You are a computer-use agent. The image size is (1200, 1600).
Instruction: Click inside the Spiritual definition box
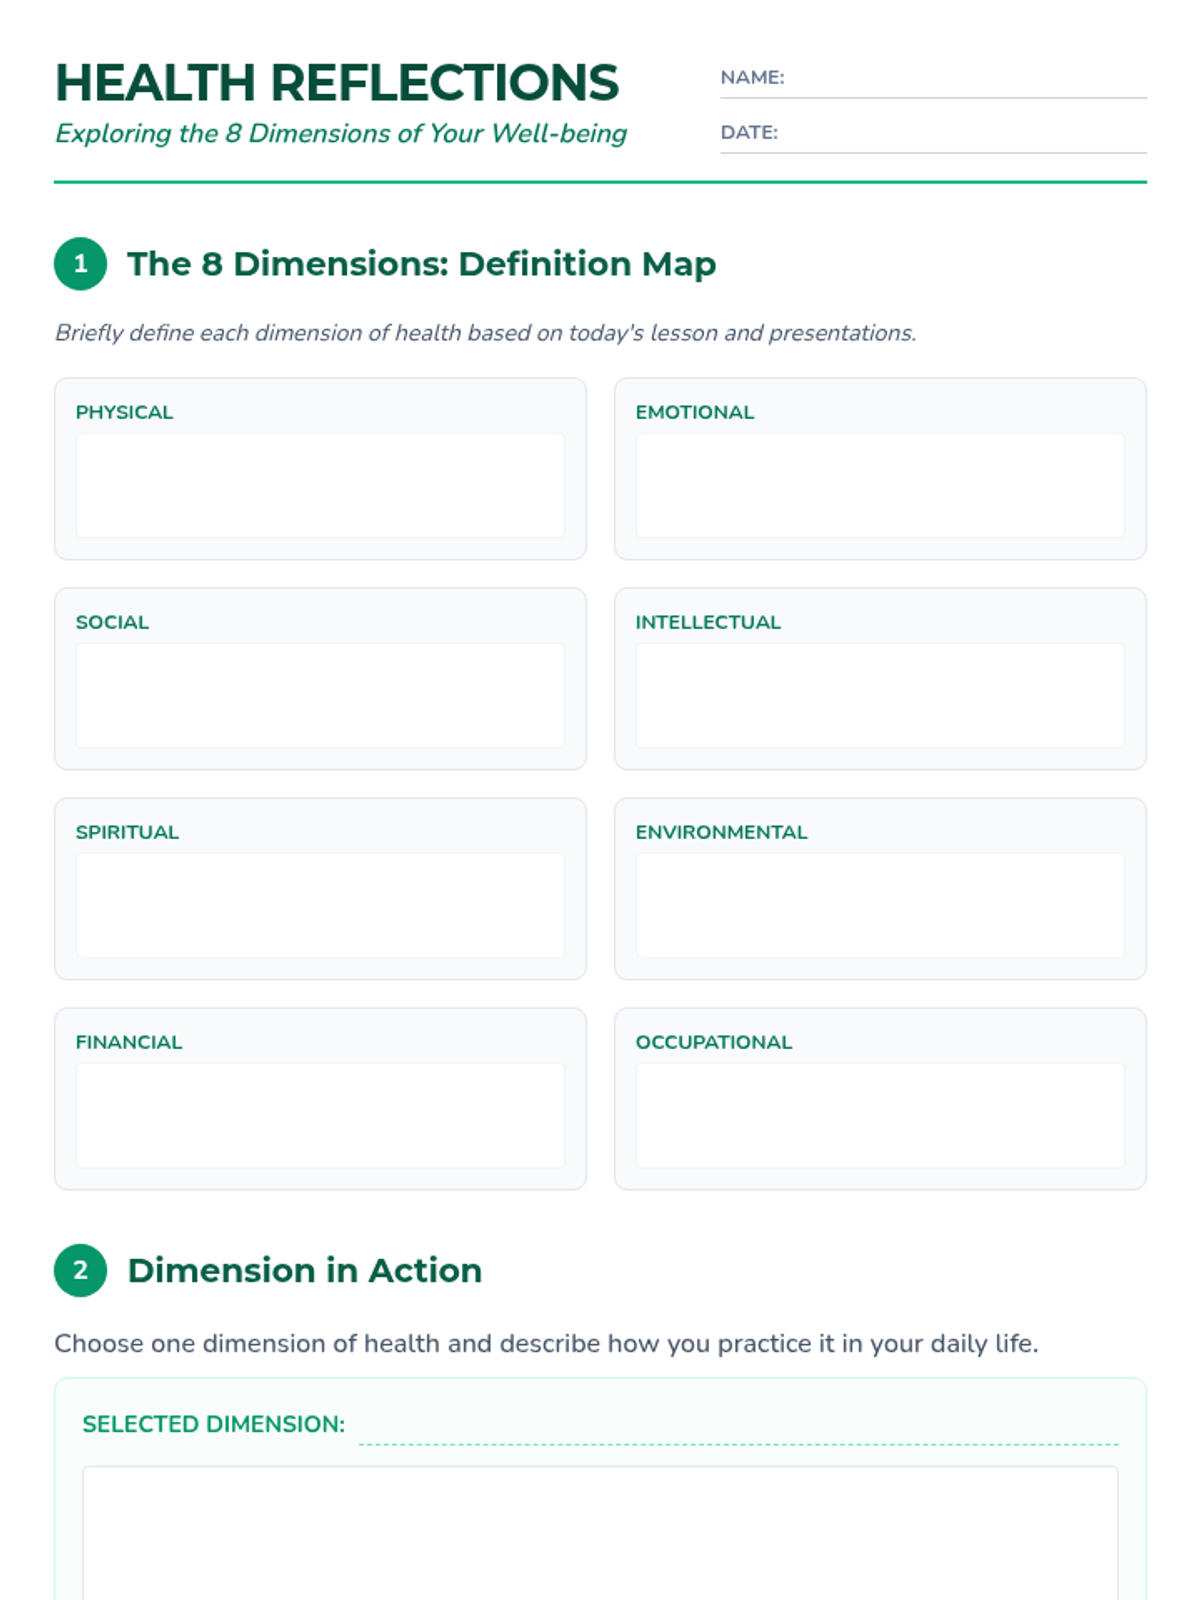[320, 905]
